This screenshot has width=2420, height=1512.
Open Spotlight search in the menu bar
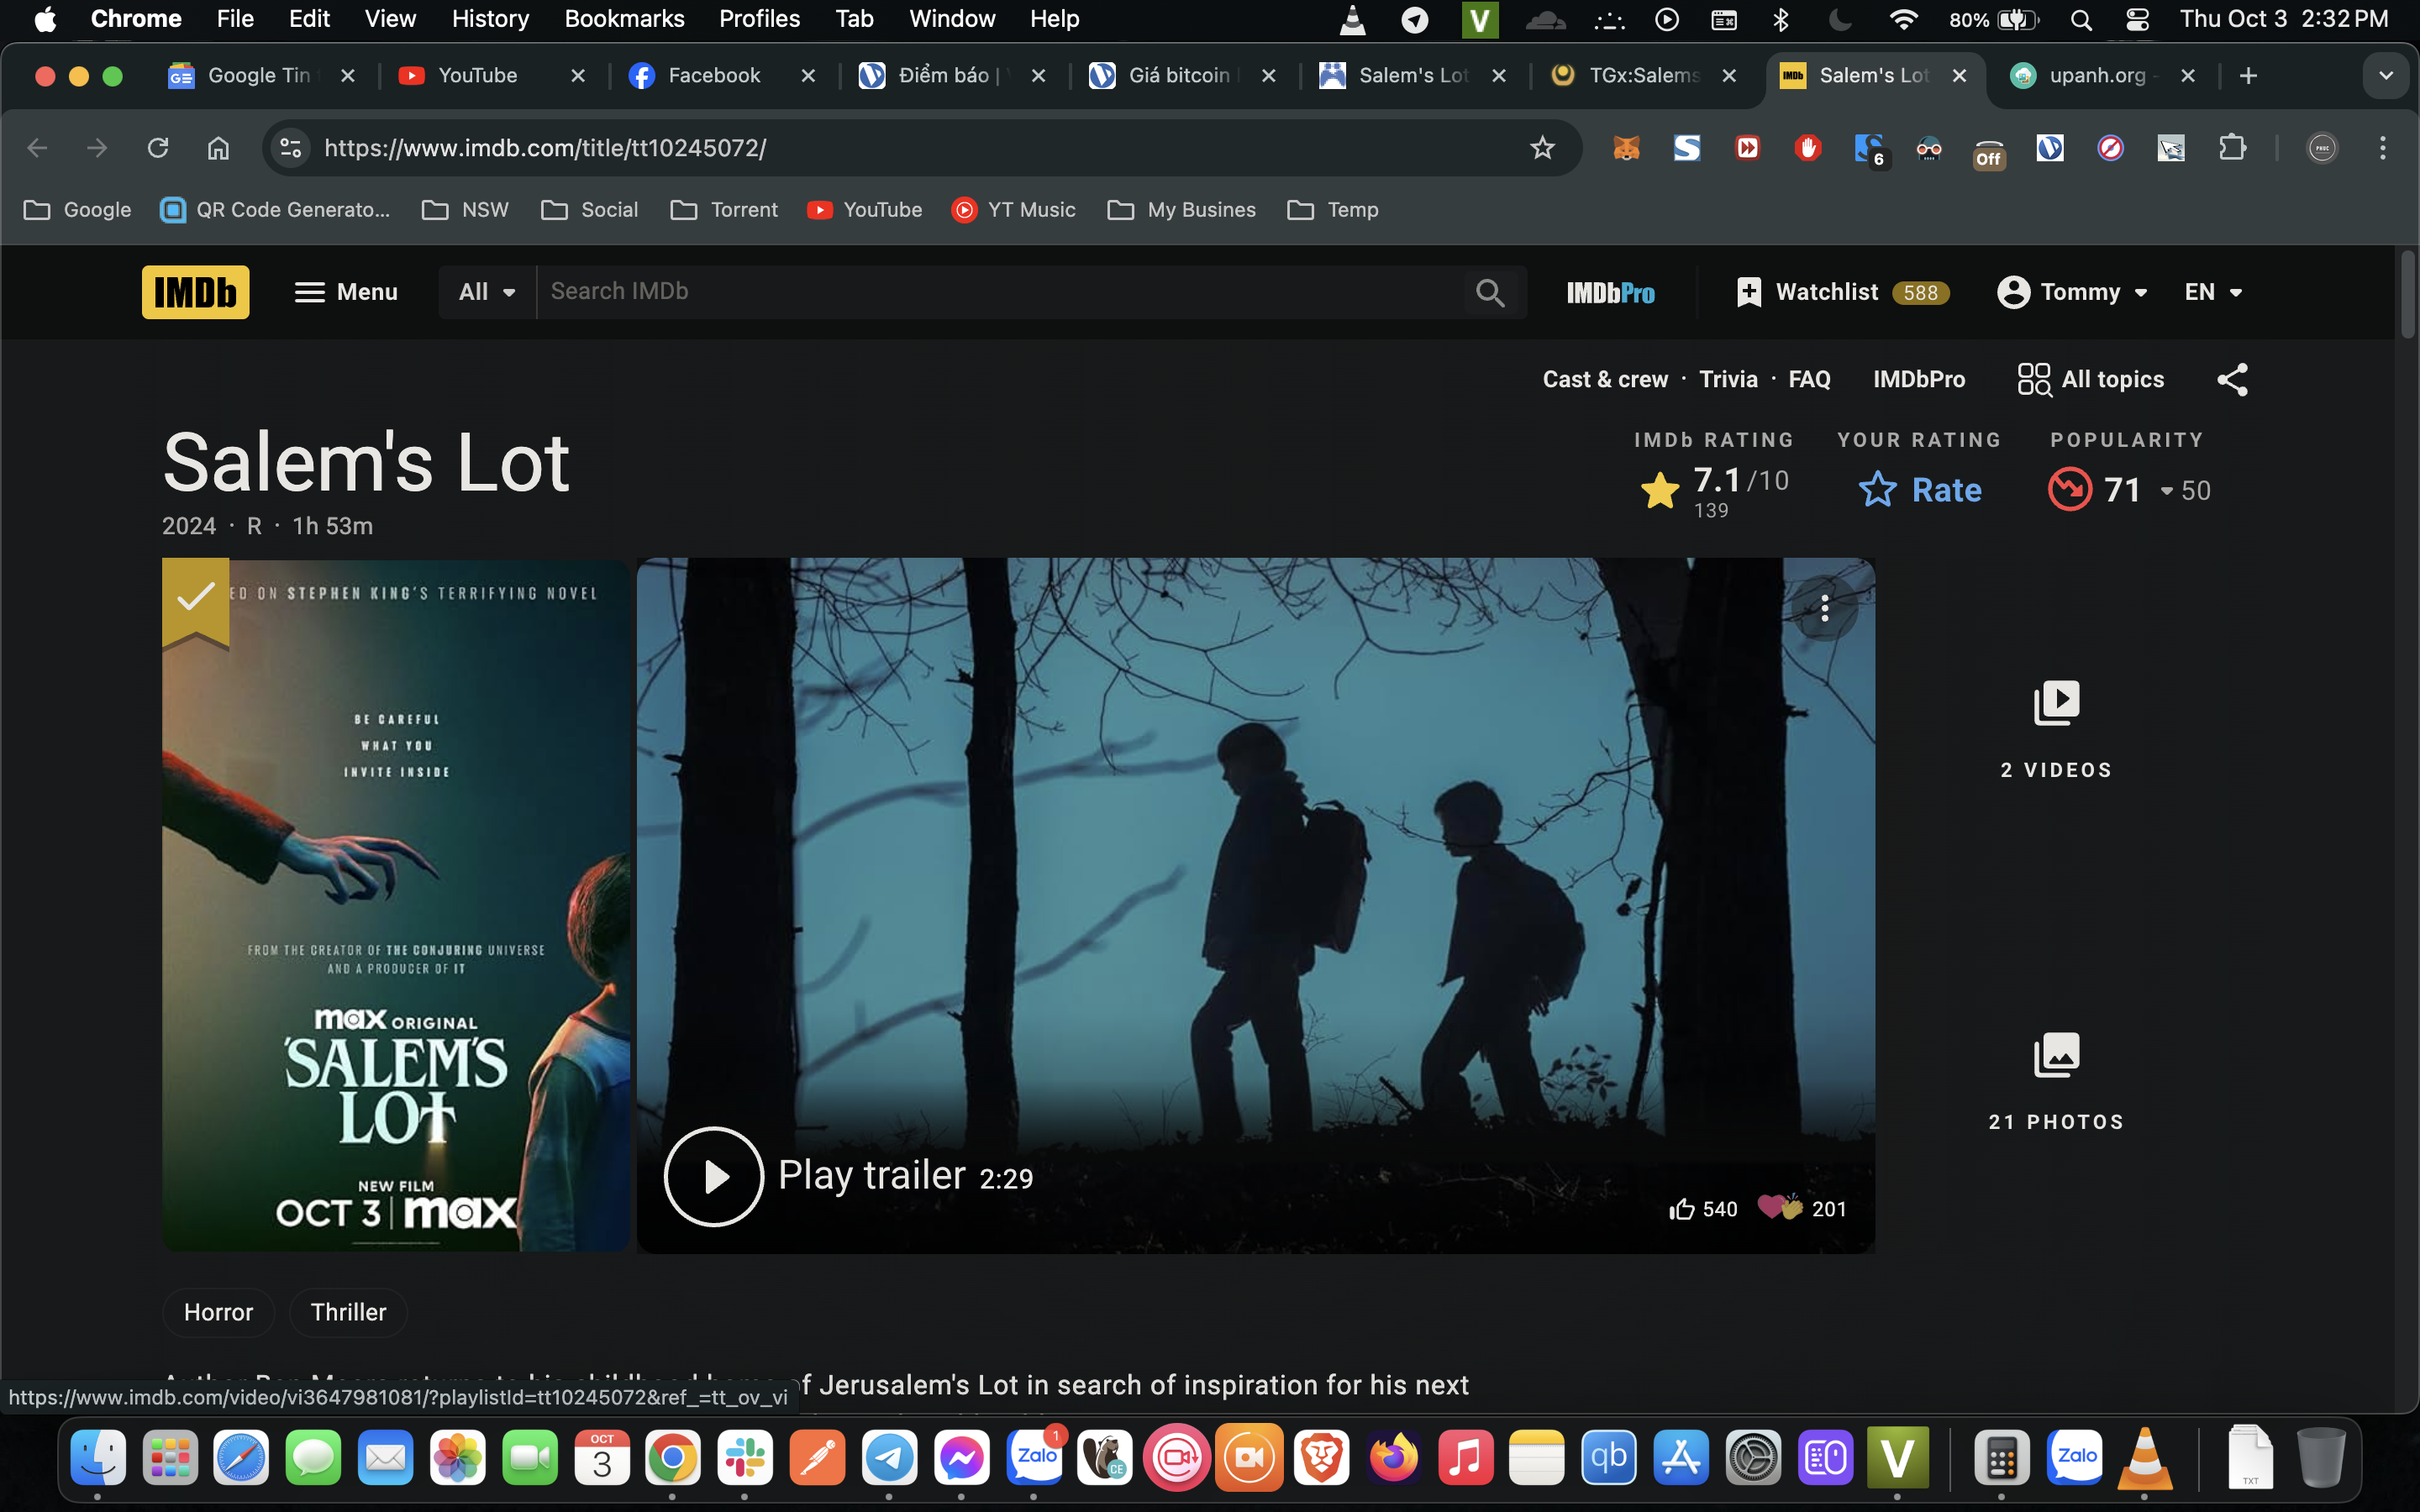point(2081,20)
